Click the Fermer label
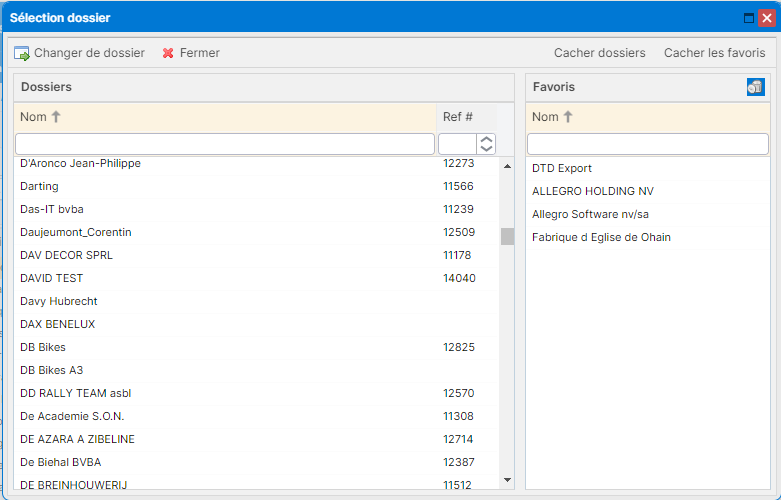The height and width of the screenshot is (500, 781). (200, 53)
